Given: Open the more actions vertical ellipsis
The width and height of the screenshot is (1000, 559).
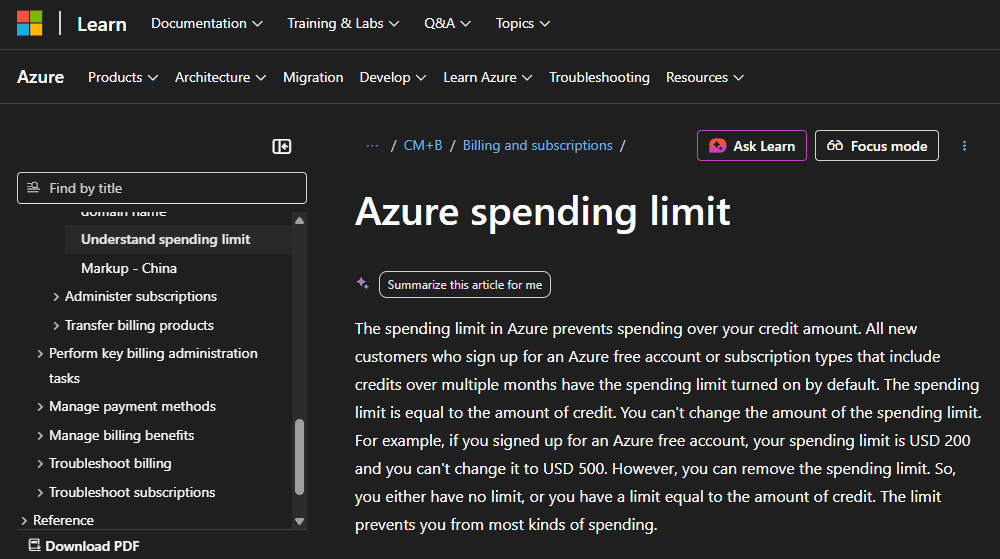Looking at the screenshot, I should point(964,146).
